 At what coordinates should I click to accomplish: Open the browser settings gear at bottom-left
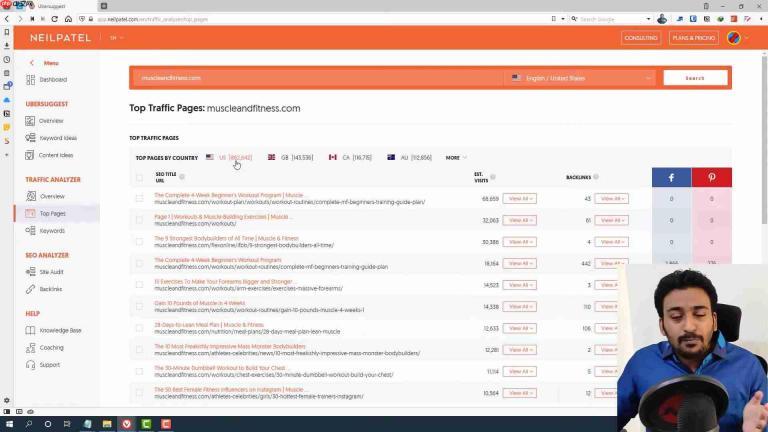(6, 400)
